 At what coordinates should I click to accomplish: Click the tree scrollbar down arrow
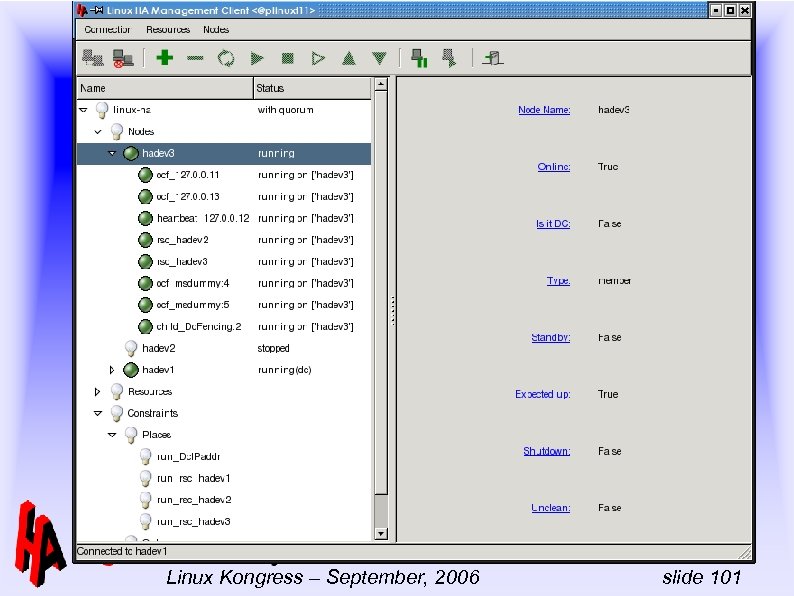(x=381, y=534)
